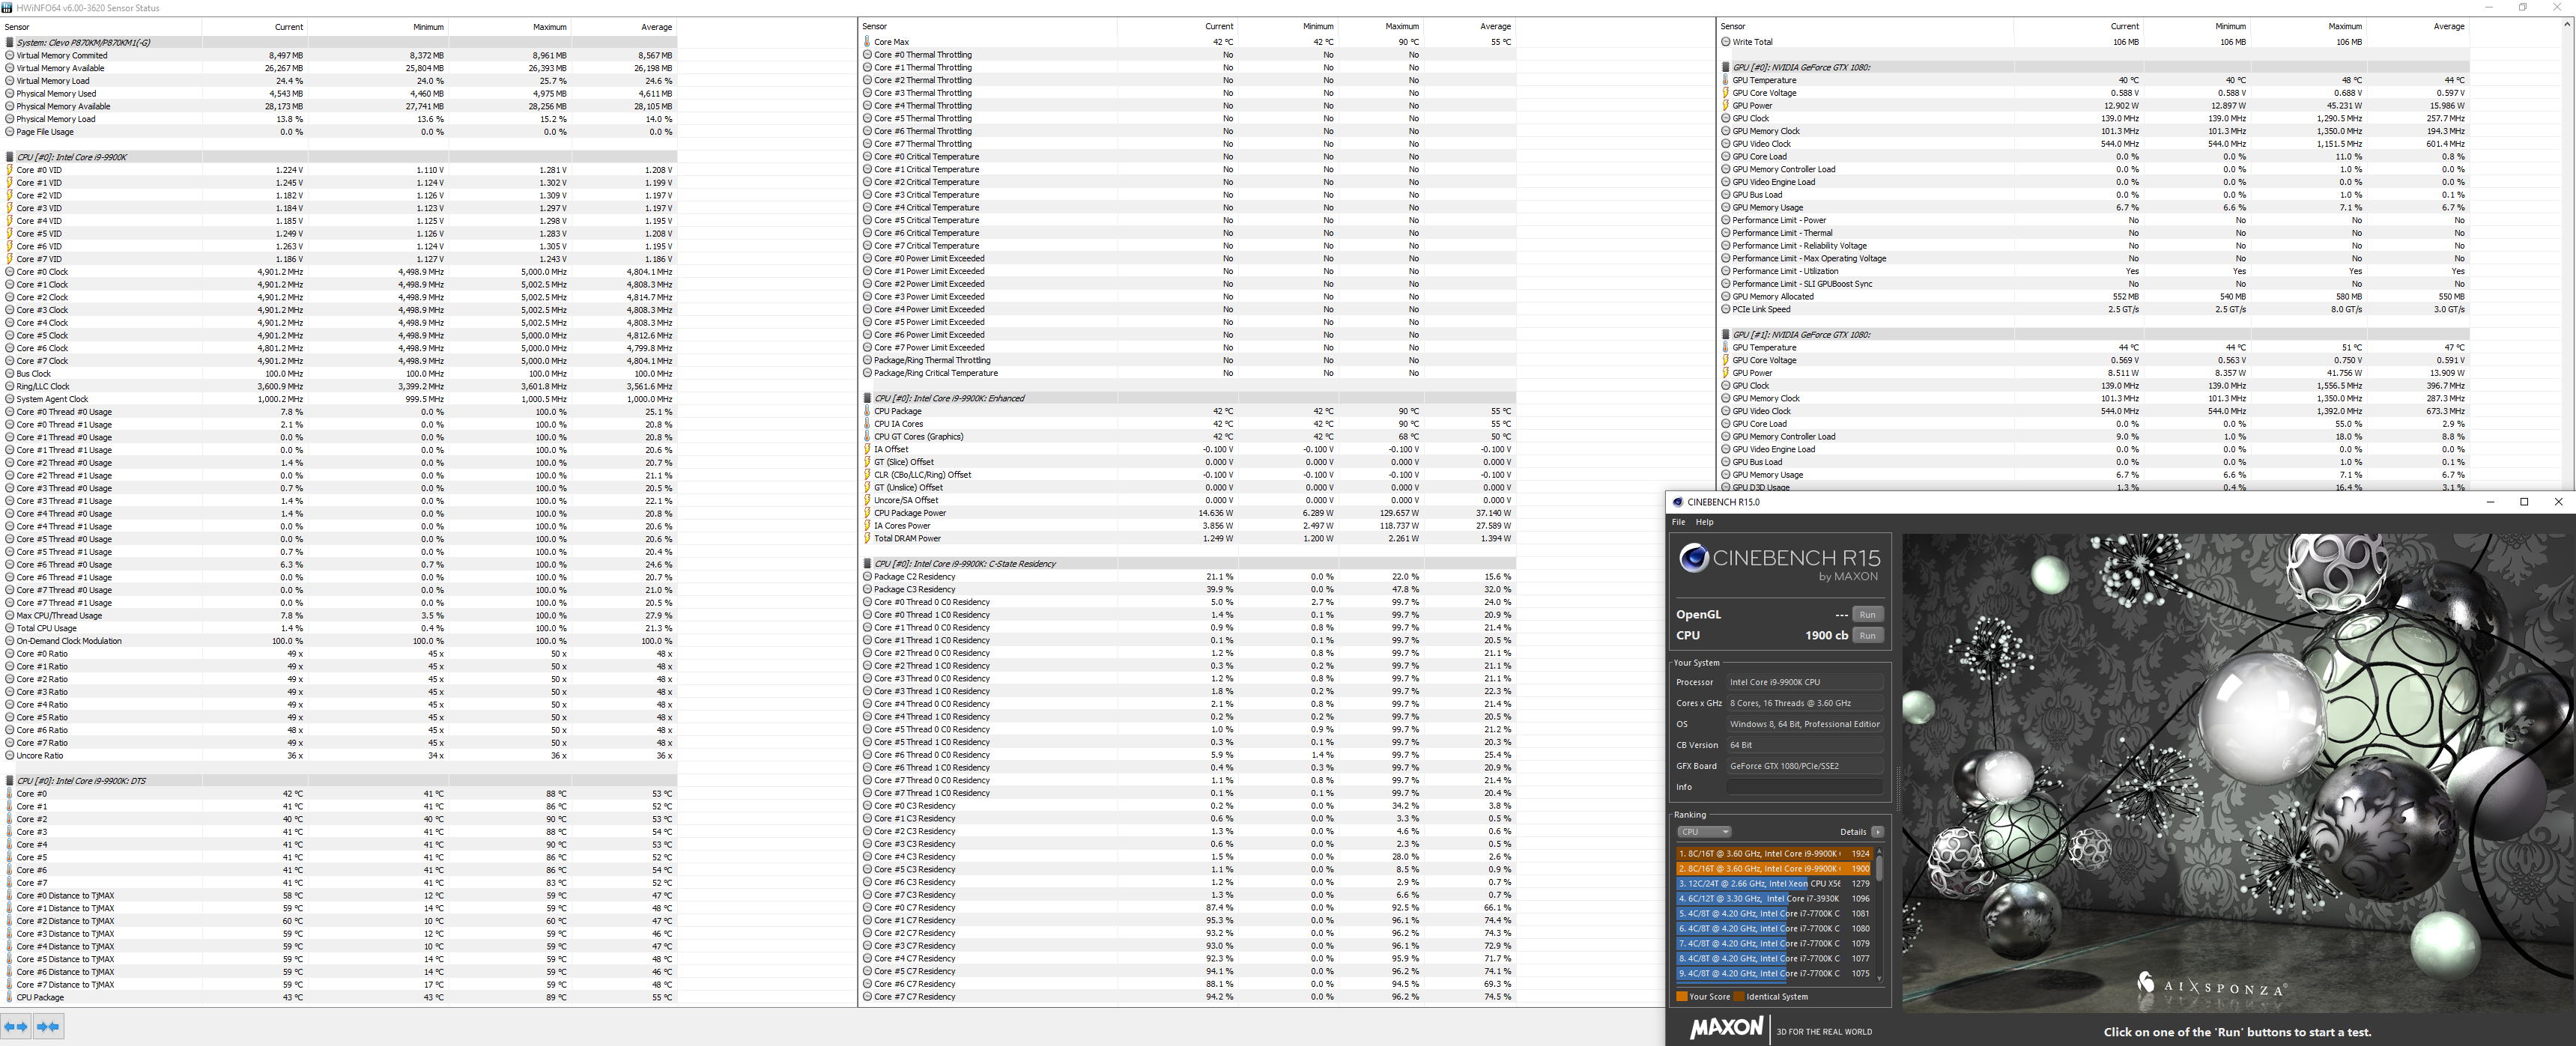Image resolution: width=2576 pixels, height=1046 pixels.
Task: Expand Ranking Details with the arrow button
Action: (1877, 832)
